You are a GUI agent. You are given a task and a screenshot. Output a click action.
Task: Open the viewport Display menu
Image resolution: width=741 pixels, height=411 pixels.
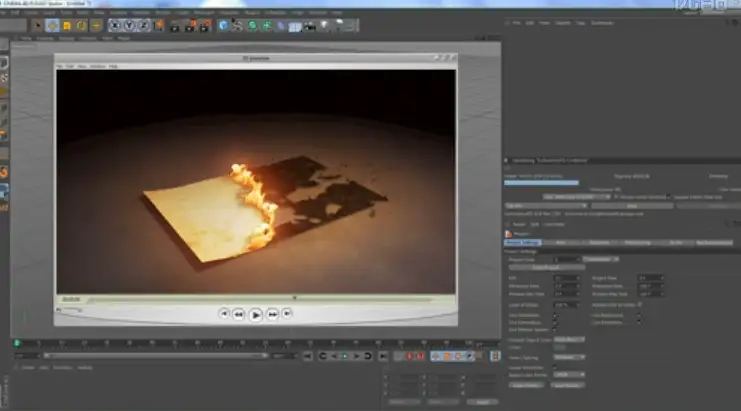pyautogui.click(x=67, y=38)
